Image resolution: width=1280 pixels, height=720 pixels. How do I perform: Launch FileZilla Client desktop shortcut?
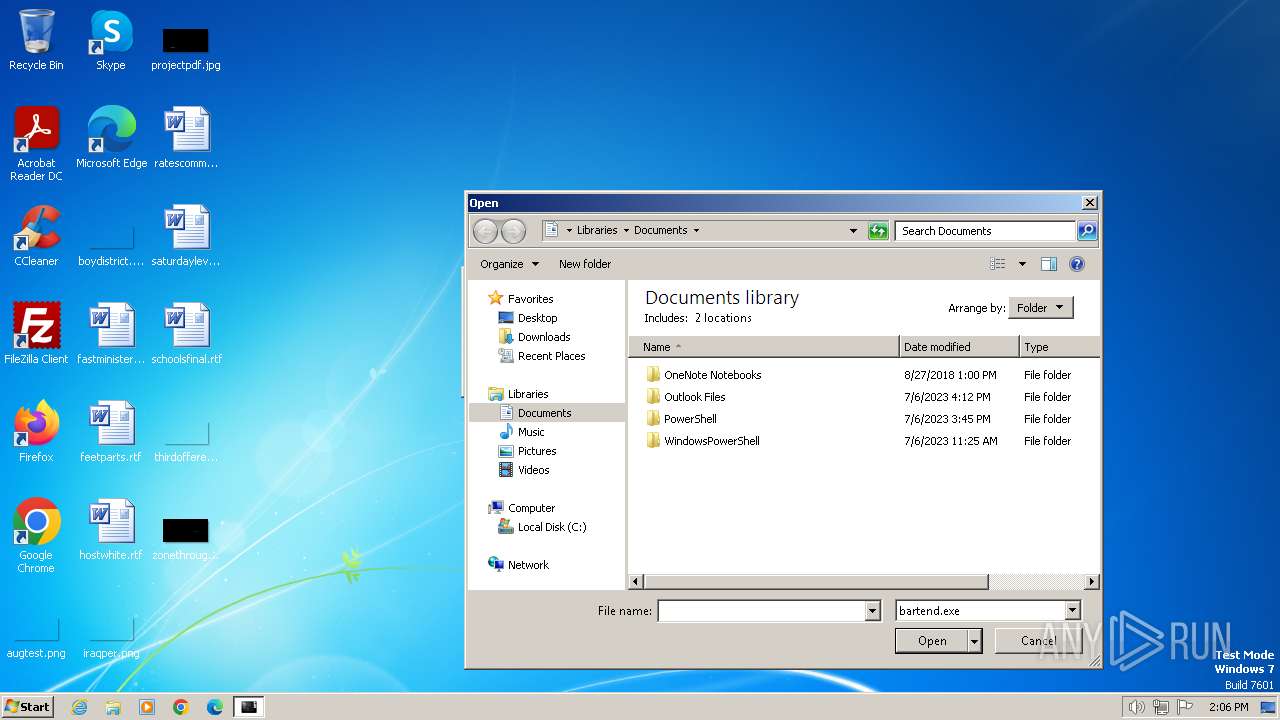click(x=36, y=334)
